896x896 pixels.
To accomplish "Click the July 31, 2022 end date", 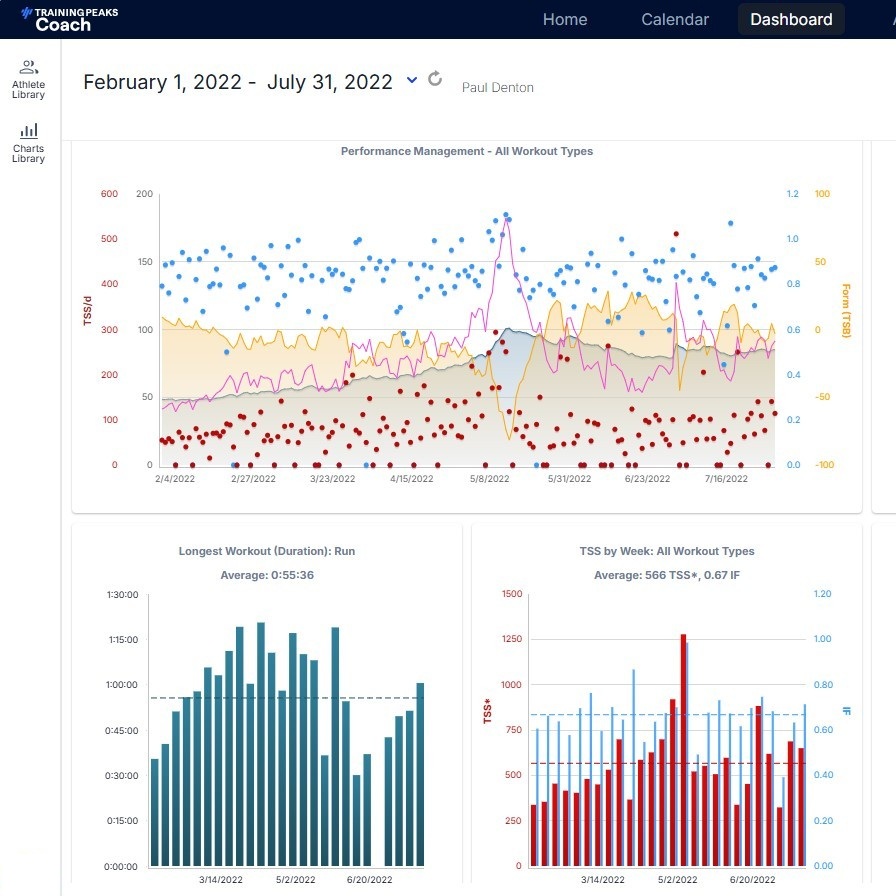I will [x=329, y=82].
